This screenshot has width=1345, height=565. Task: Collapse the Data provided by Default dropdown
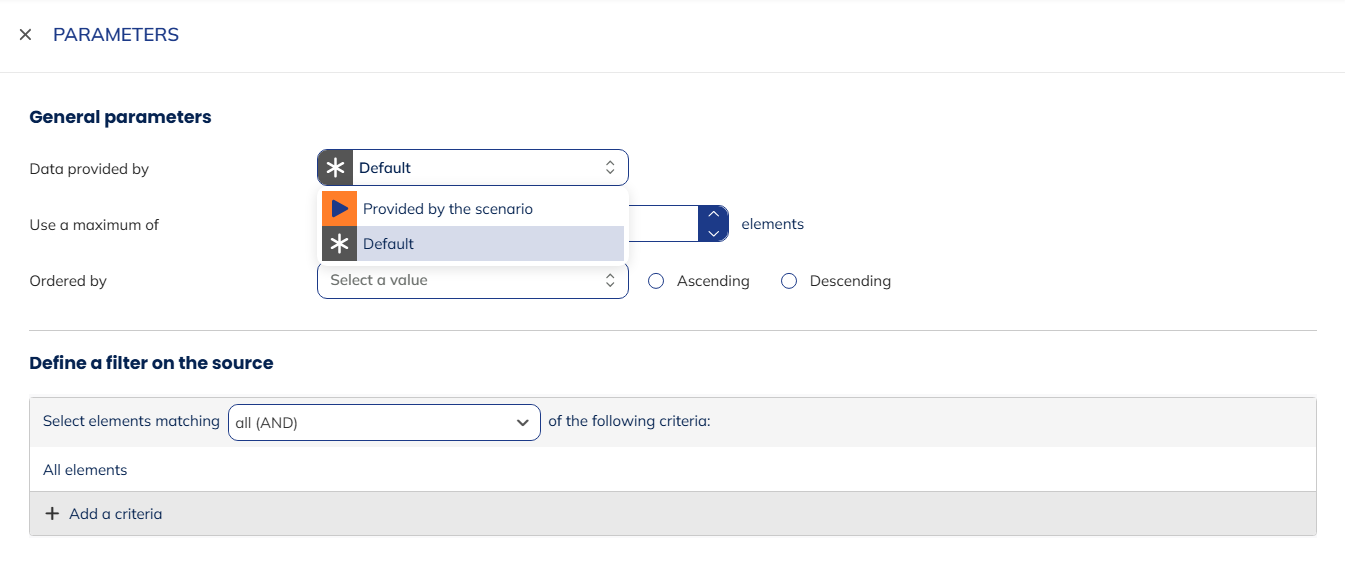coord(480,168)
